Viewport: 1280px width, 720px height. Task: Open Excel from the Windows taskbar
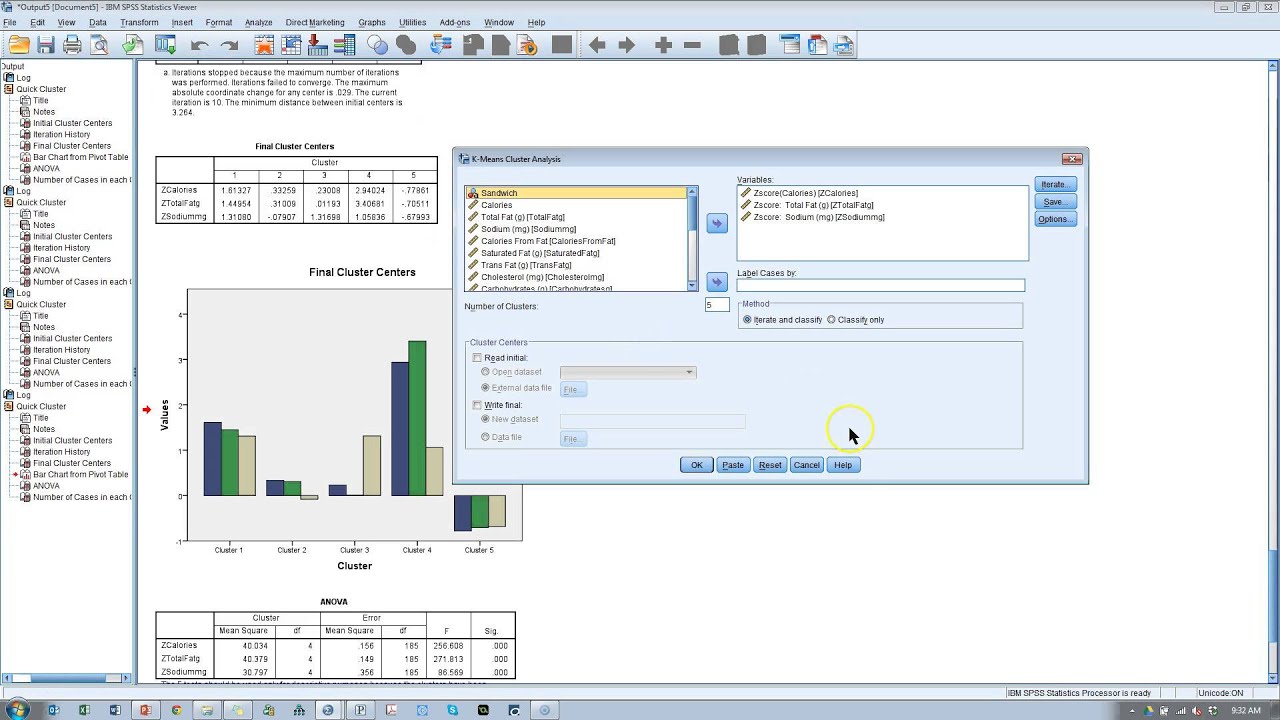tap(84, 710)
